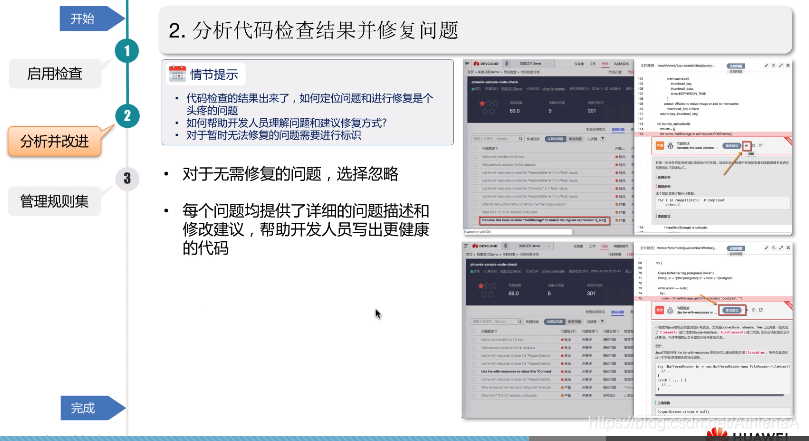Close the upper code panel with X

(x=788, y=66)
